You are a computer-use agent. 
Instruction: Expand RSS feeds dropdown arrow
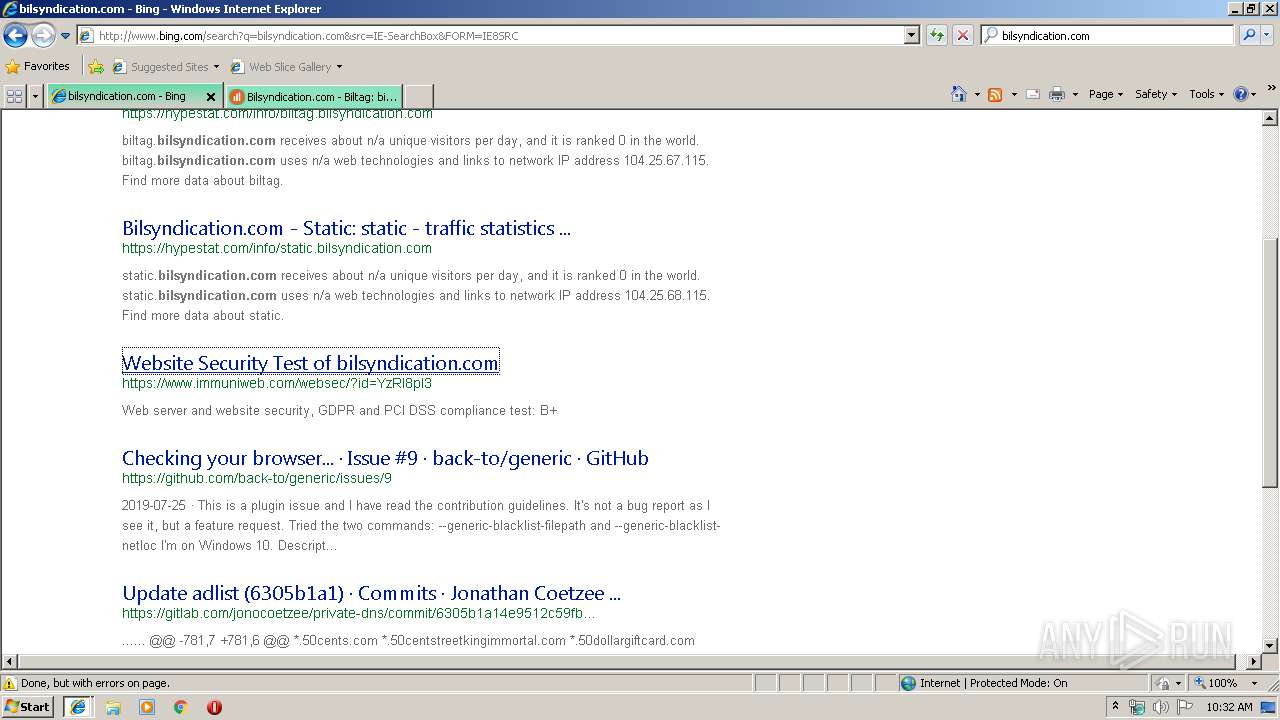(1014, 94)
